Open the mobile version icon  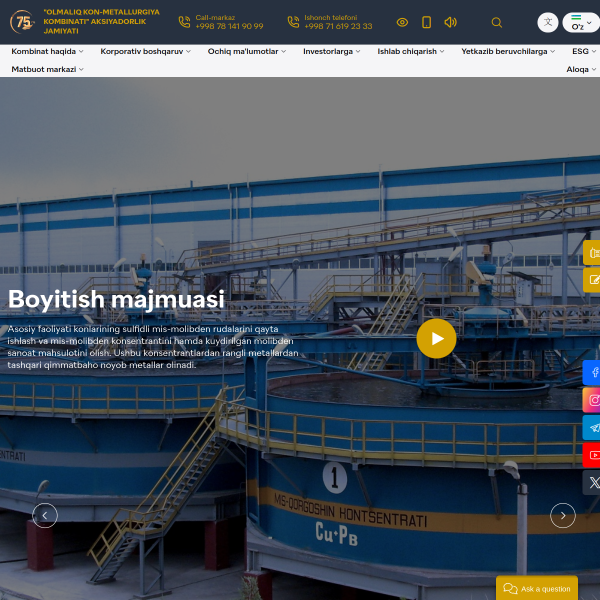pyautogui.click(x=426, y=22)
